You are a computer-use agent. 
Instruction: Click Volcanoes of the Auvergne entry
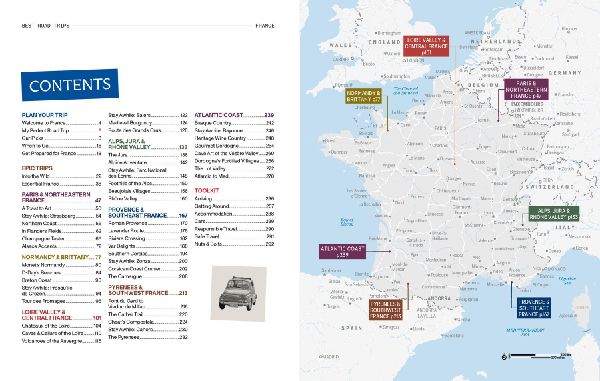[62, 341]
